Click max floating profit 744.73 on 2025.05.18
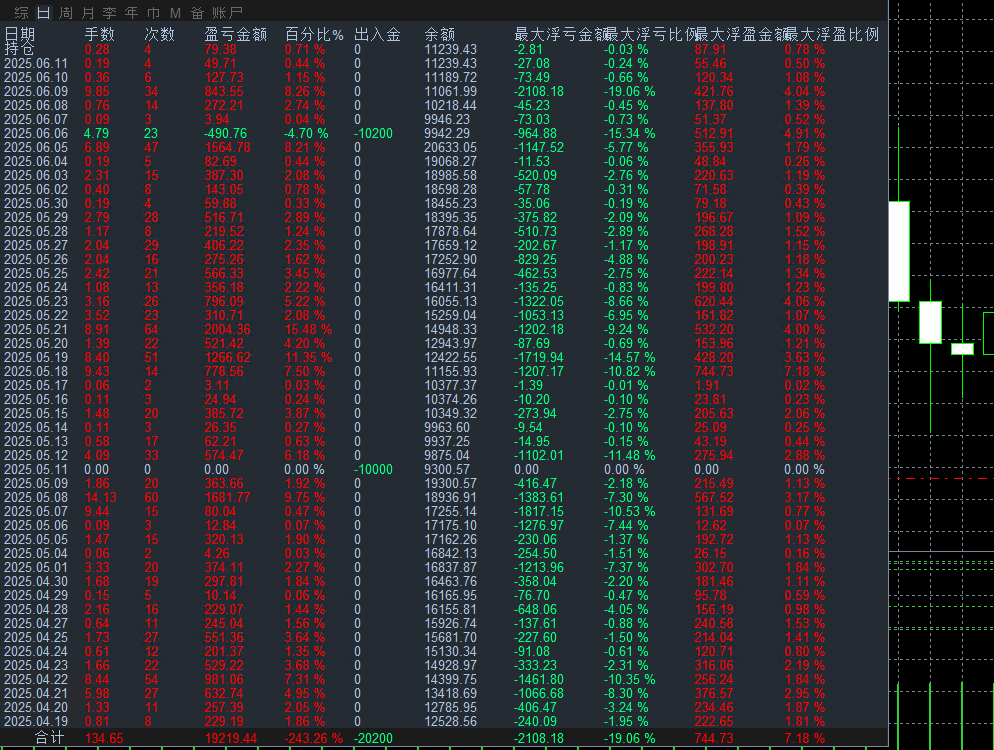 714,371
